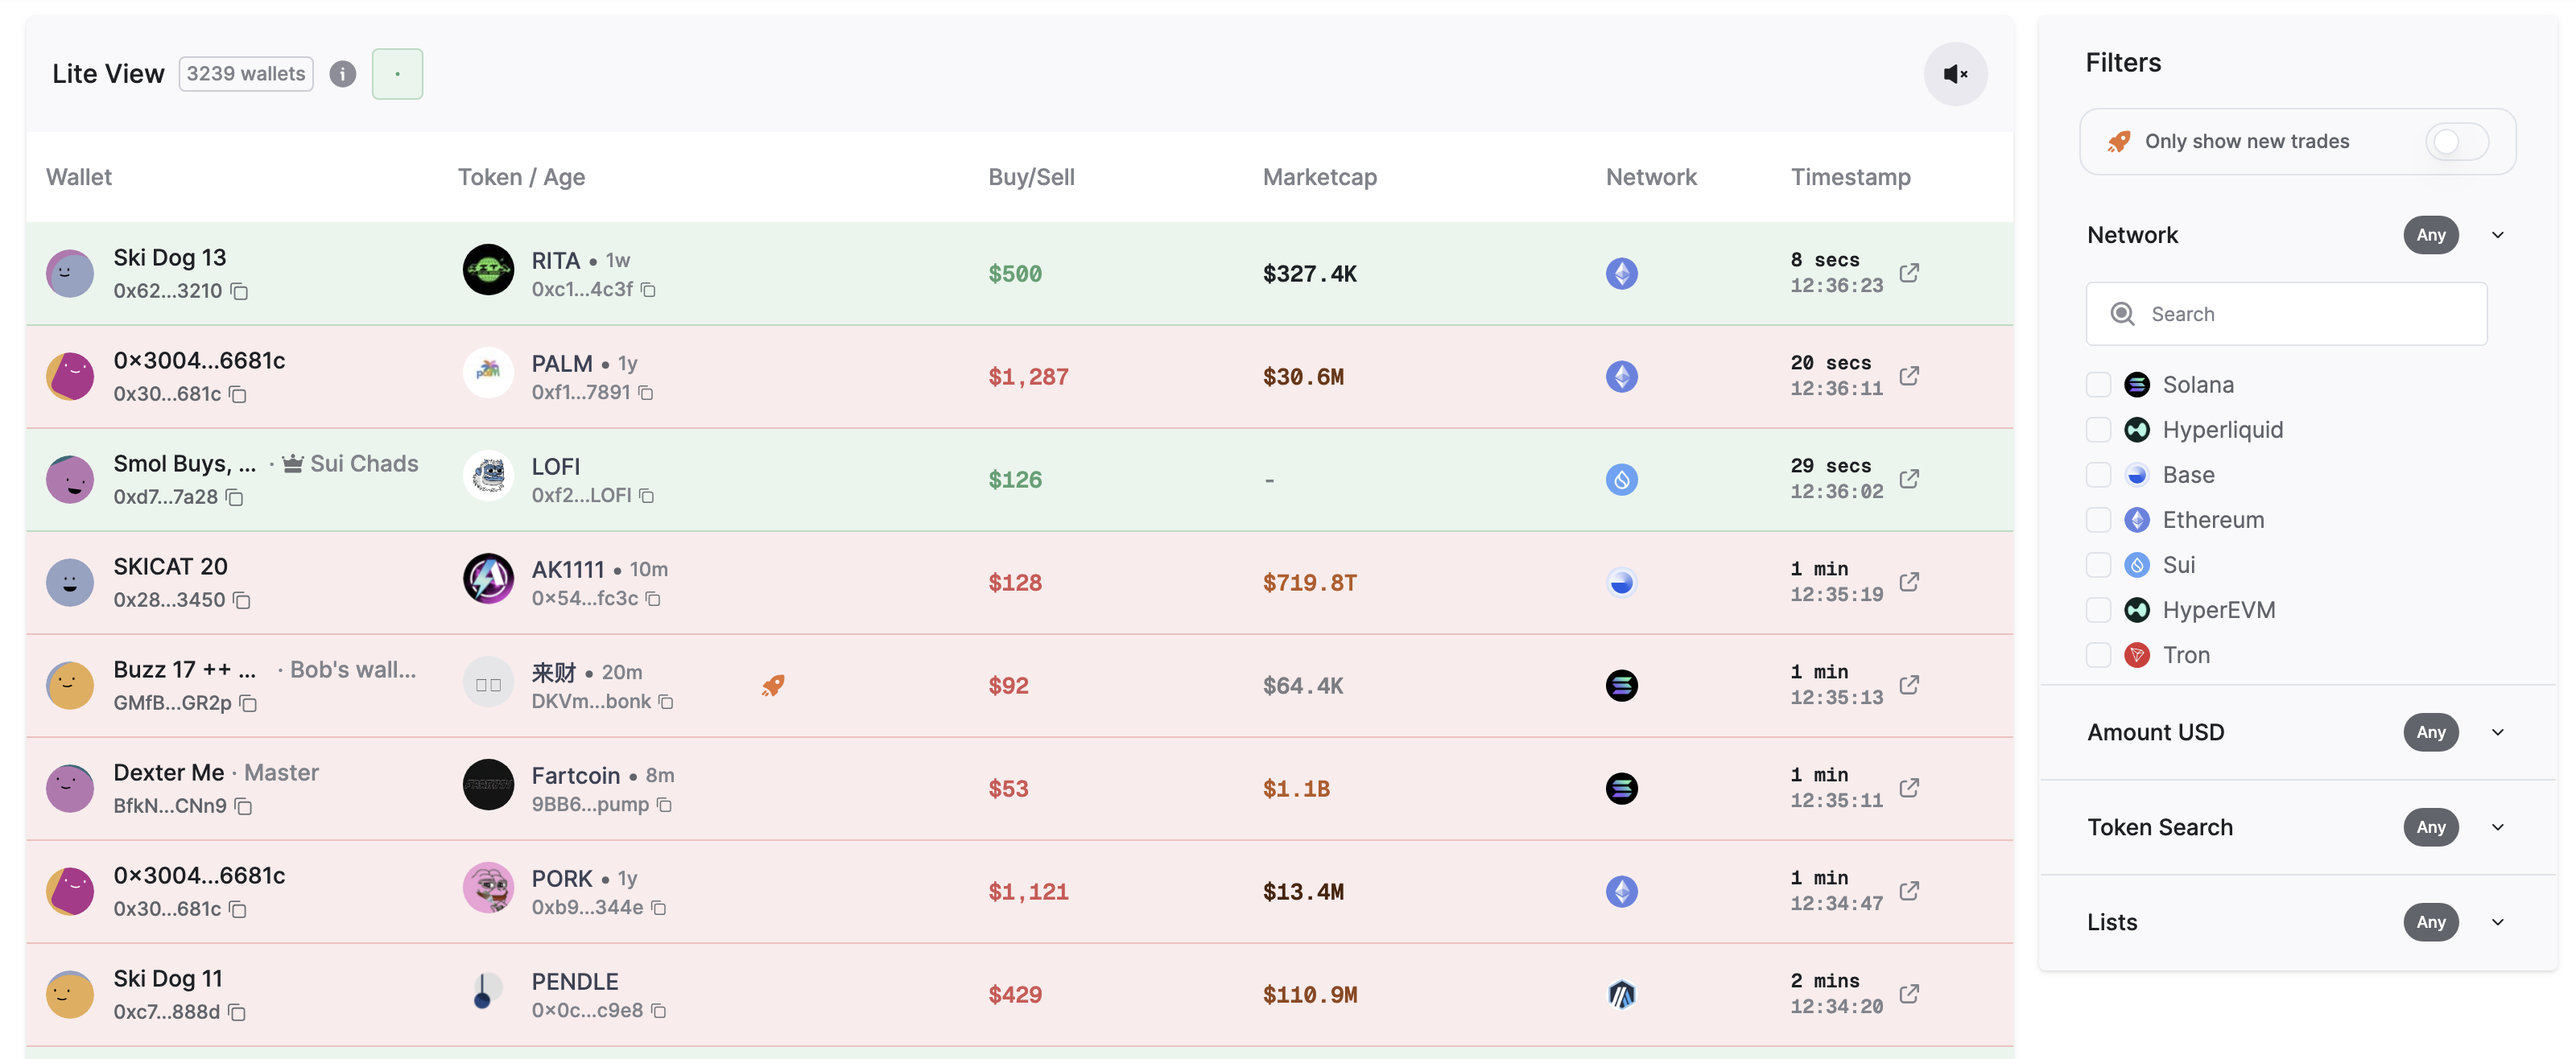Expand the Token Search filter
2576x1059 pixels.
tap(2497, 827)
